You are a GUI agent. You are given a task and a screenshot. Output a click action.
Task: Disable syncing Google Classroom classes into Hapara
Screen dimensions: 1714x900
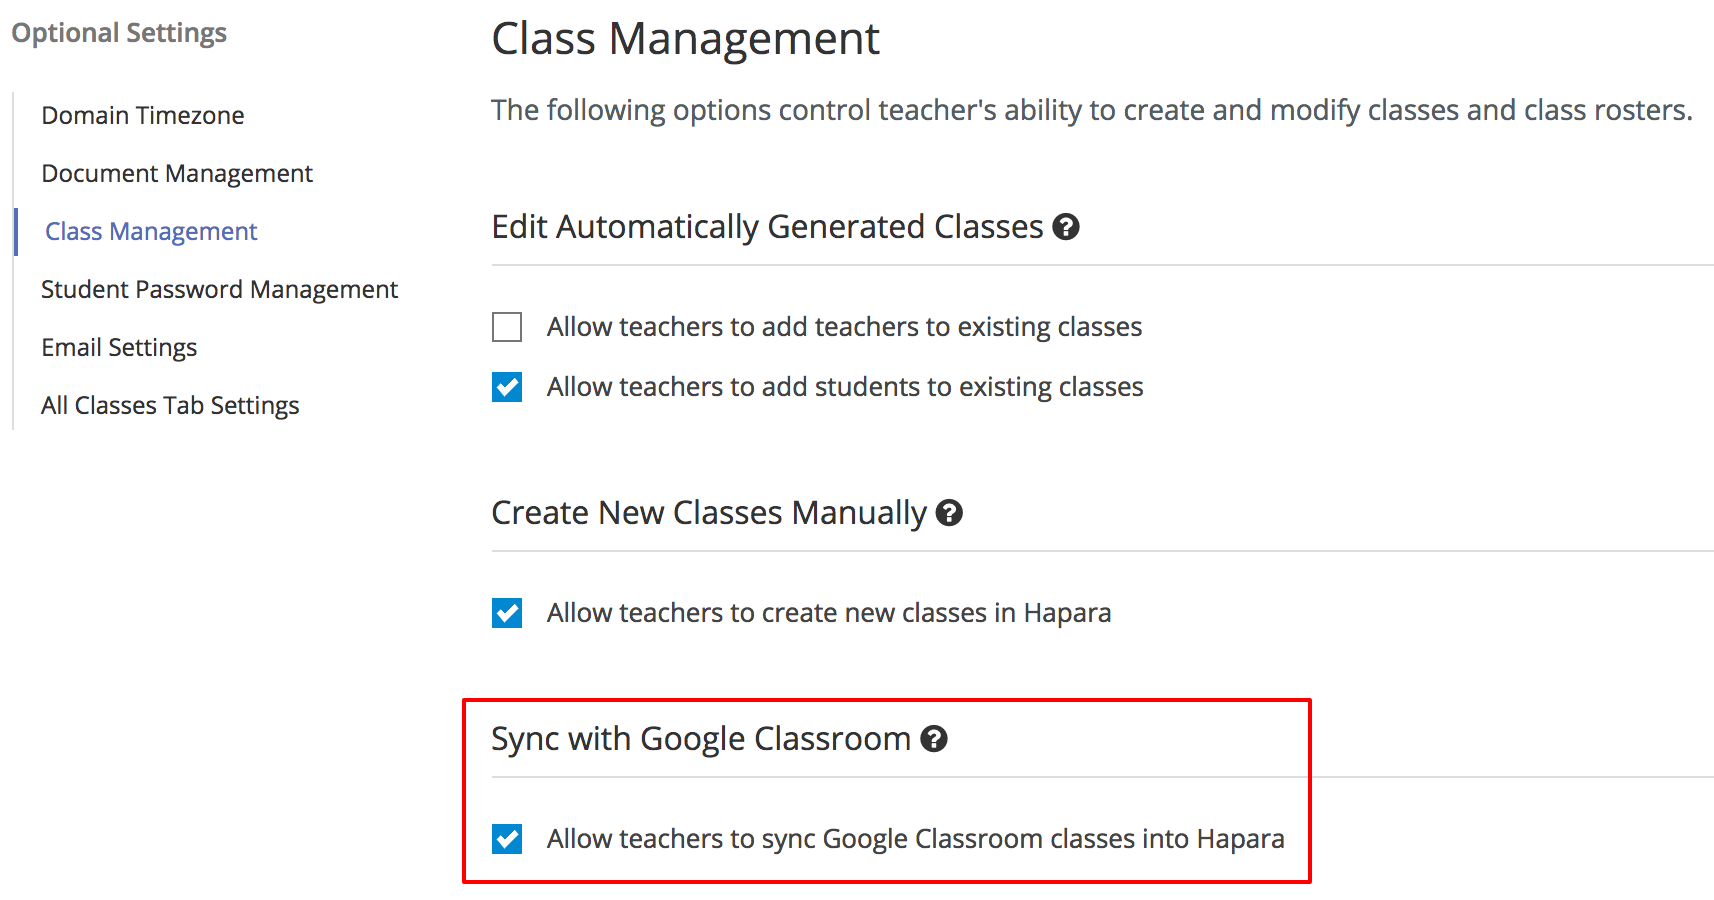(507, 839)
